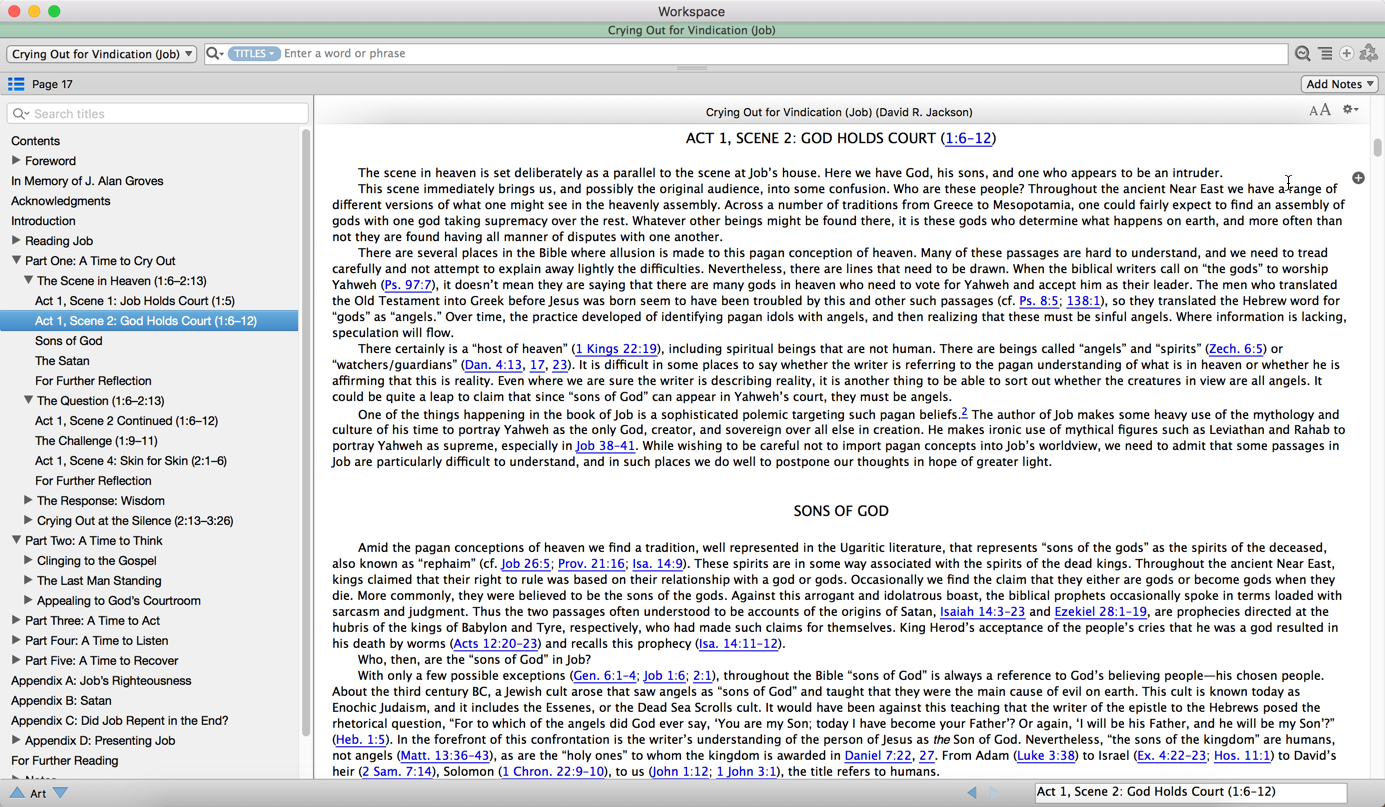Viewport: 1385px width, 807px height.
Task: Open the gear display settings menu
Action: 1350,110
